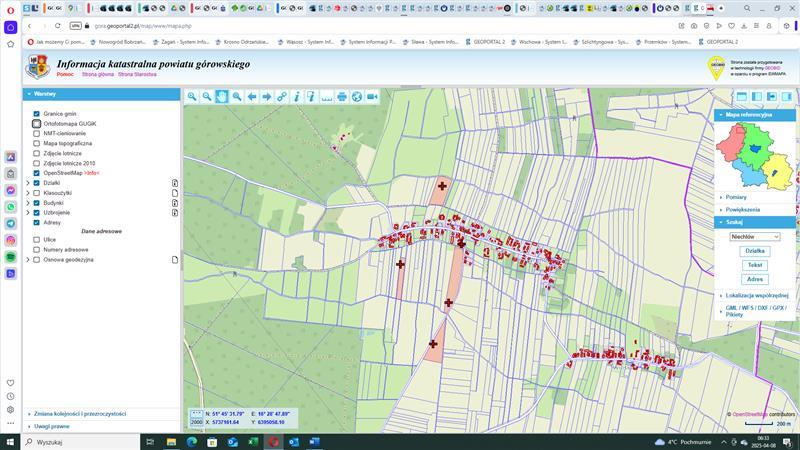Image resolution: width=800 pixels, height=450 pixels.
Task: Click the Adres search button
Action: [755, 279]
